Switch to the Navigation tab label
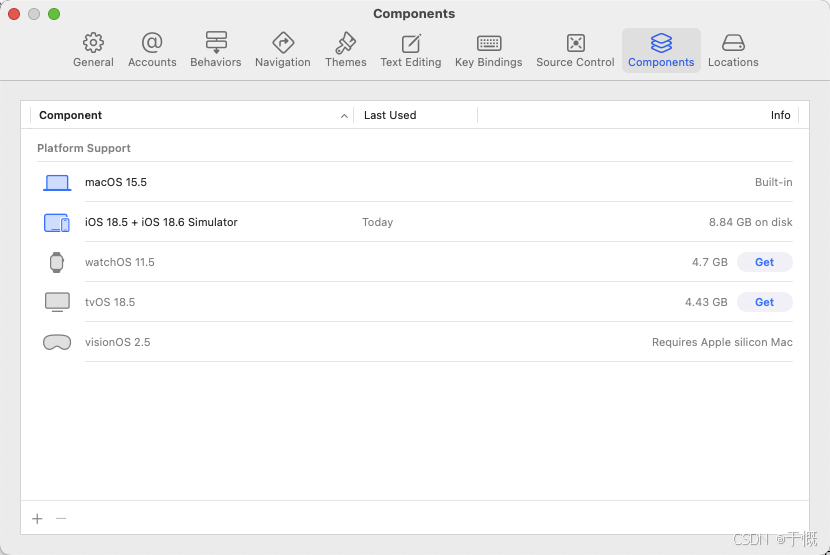Image resolution: width=830 pixels, height=555 pixels. coord(283,62)
